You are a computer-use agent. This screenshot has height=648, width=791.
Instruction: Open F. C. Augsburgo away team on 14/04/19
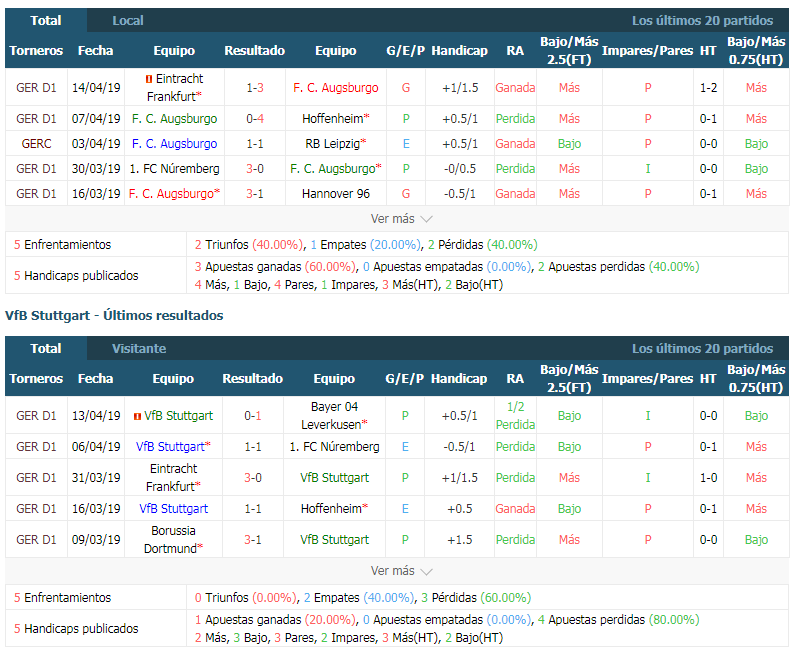tap(335, 88)
